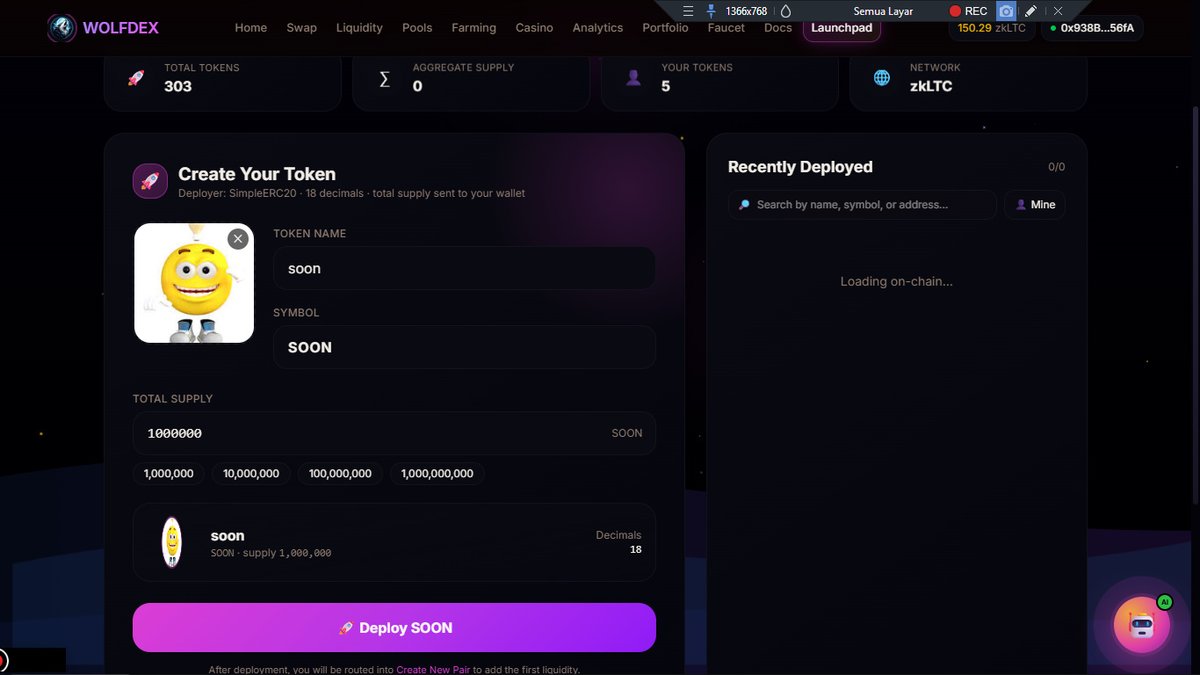1200x675 pixels.
Task: Open the Liquidity page
Action: click(359, 28)
